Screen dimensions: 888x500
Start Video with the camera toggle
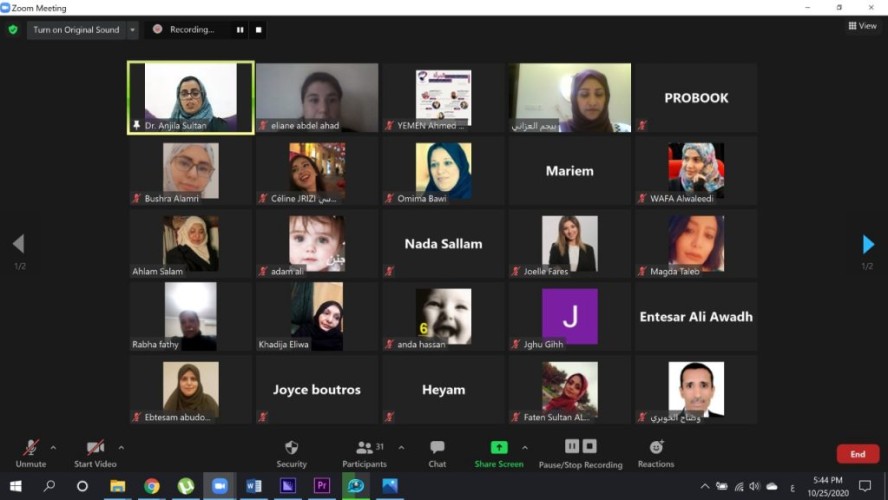[x=95, y=452]
